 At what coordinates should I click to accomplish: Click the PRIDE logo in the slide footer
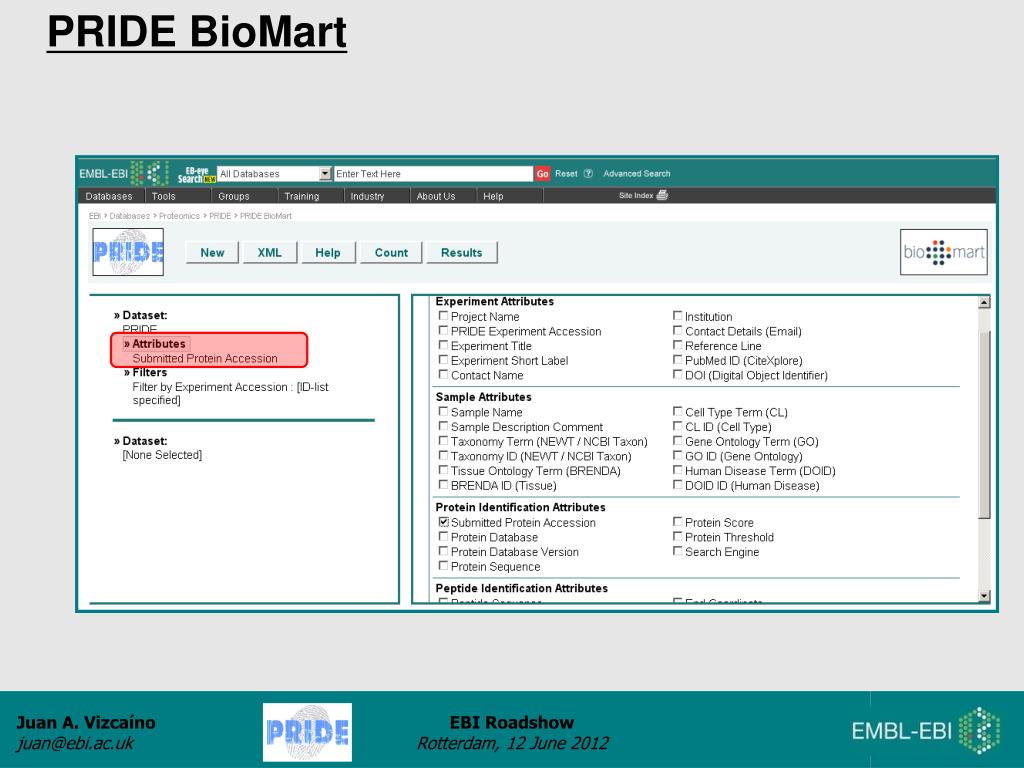[307, 732]
